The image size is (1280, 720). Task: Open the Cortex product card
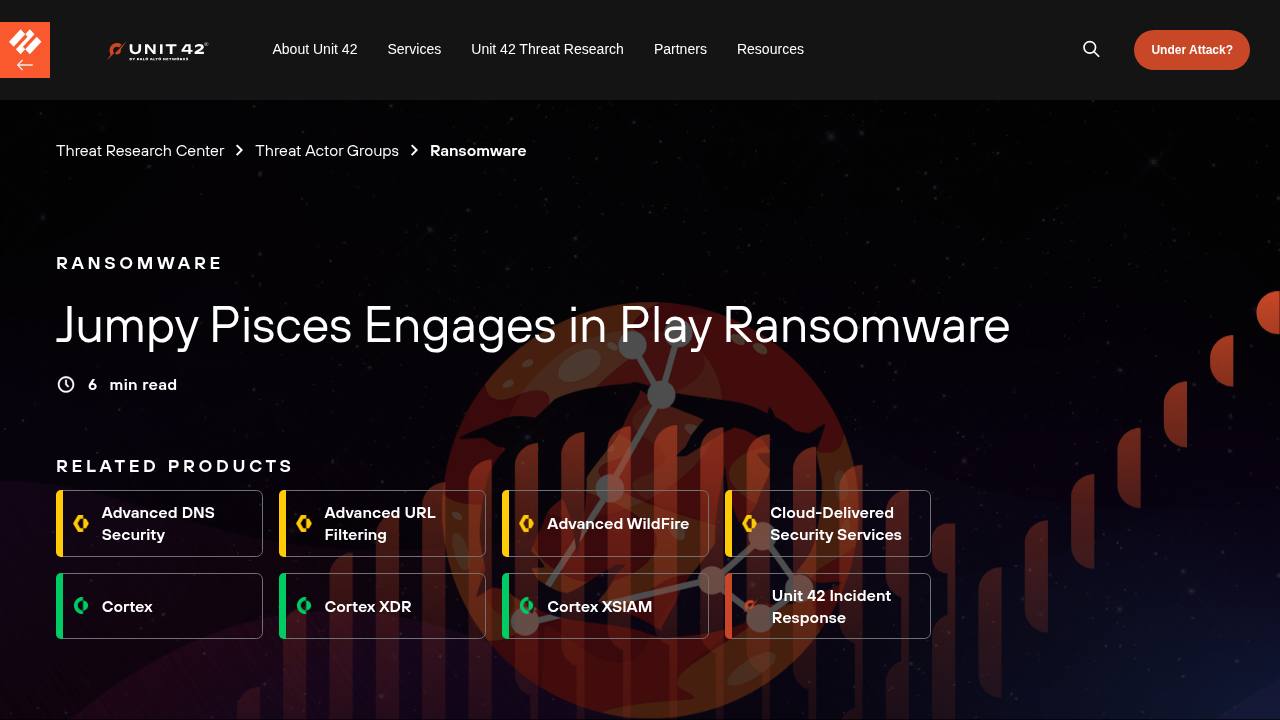point(159,606)
